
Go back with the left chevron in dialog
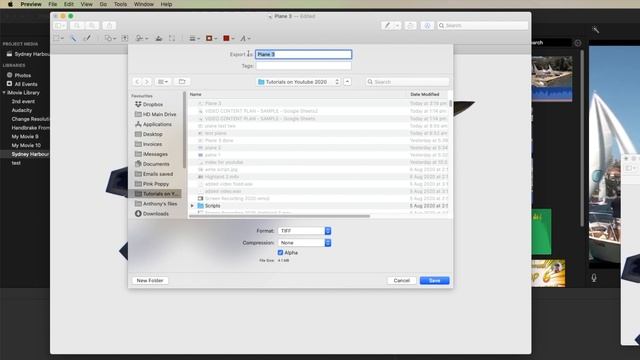137,82
